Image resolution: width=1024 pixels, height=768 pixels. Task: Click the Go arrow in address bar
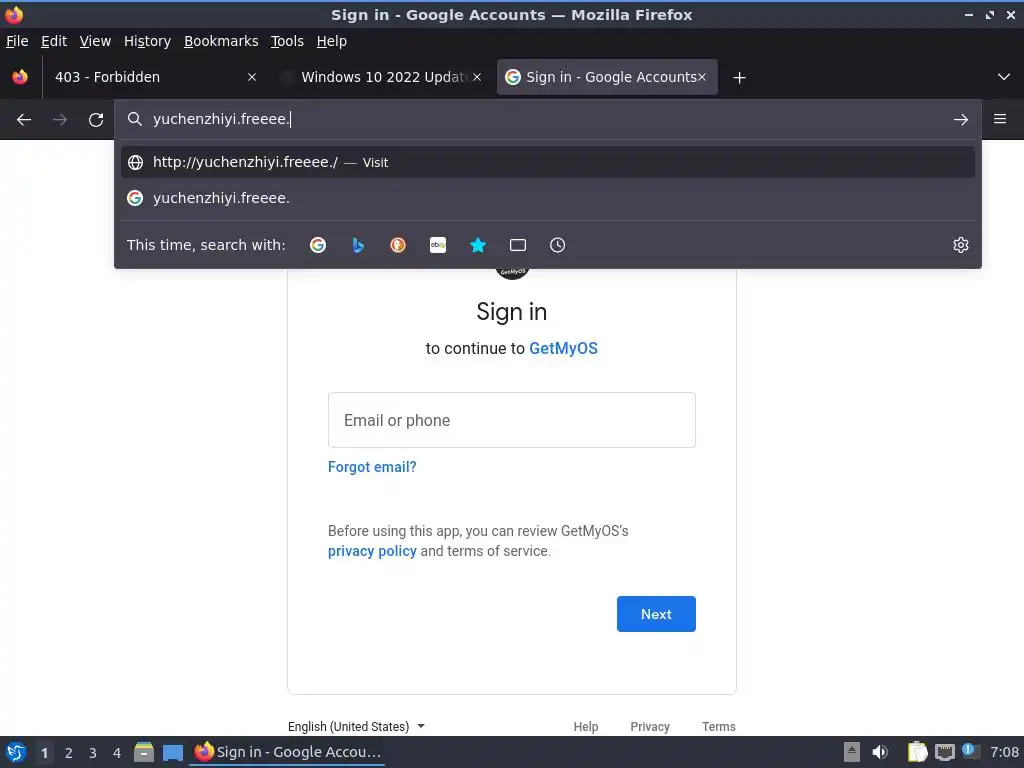[961, 120]
